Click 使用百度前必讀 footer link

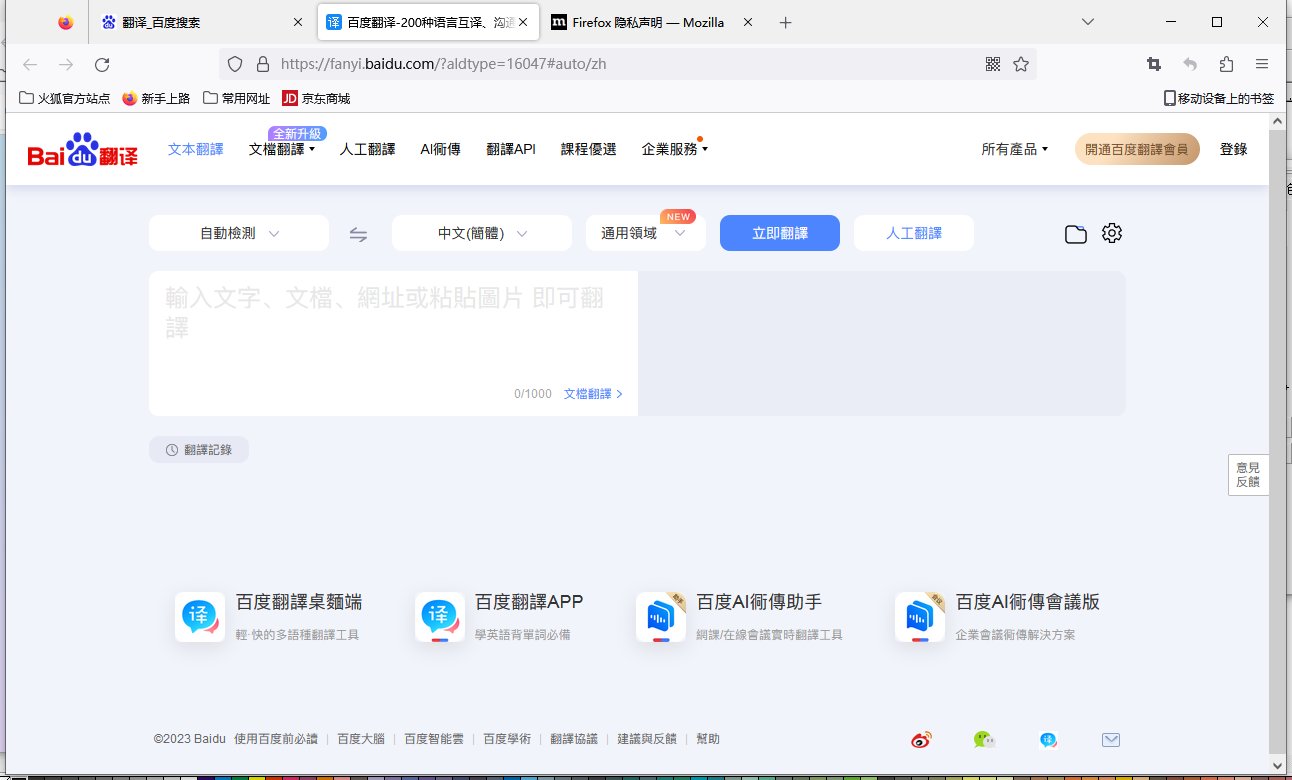point(276,739)
